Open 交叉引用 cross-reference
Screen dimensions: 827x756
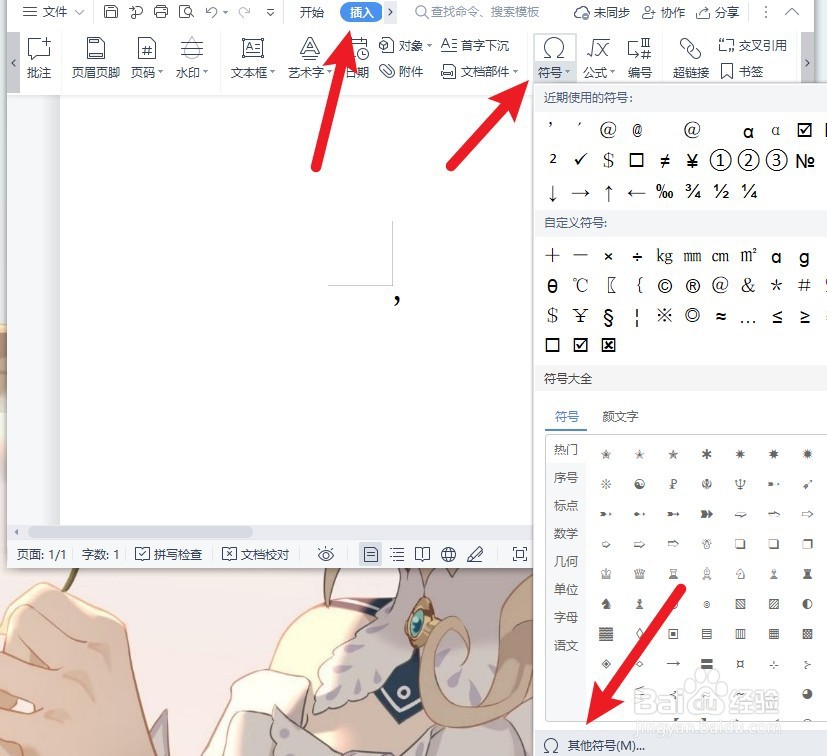pos(753,46)
